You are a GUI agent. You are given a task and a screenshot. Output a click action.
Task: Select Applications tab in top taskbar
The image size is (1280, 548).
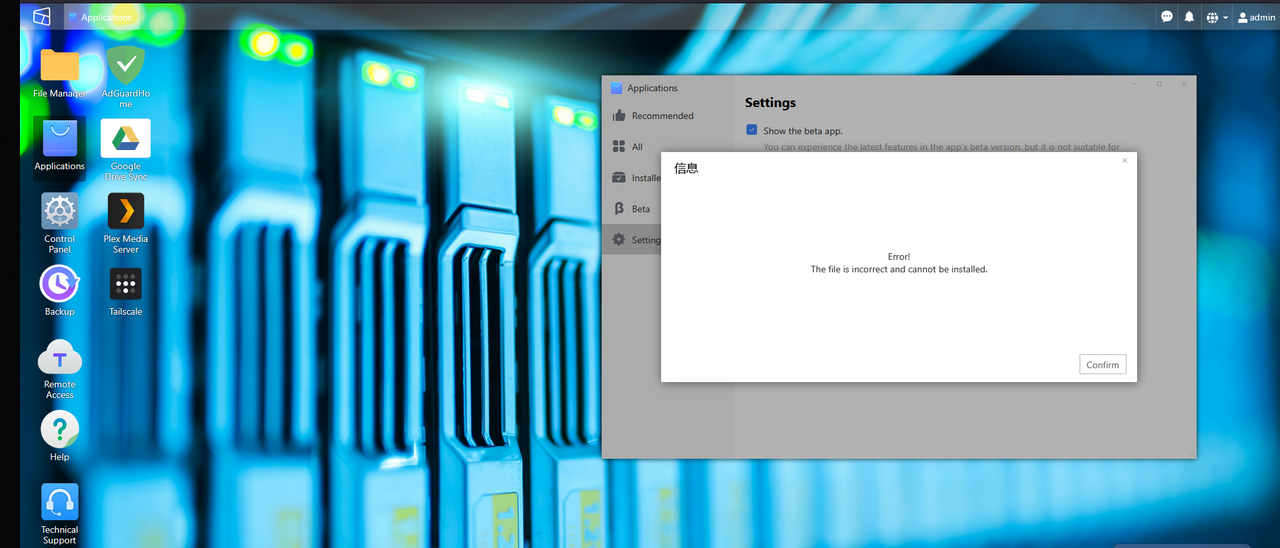point(100,17)
